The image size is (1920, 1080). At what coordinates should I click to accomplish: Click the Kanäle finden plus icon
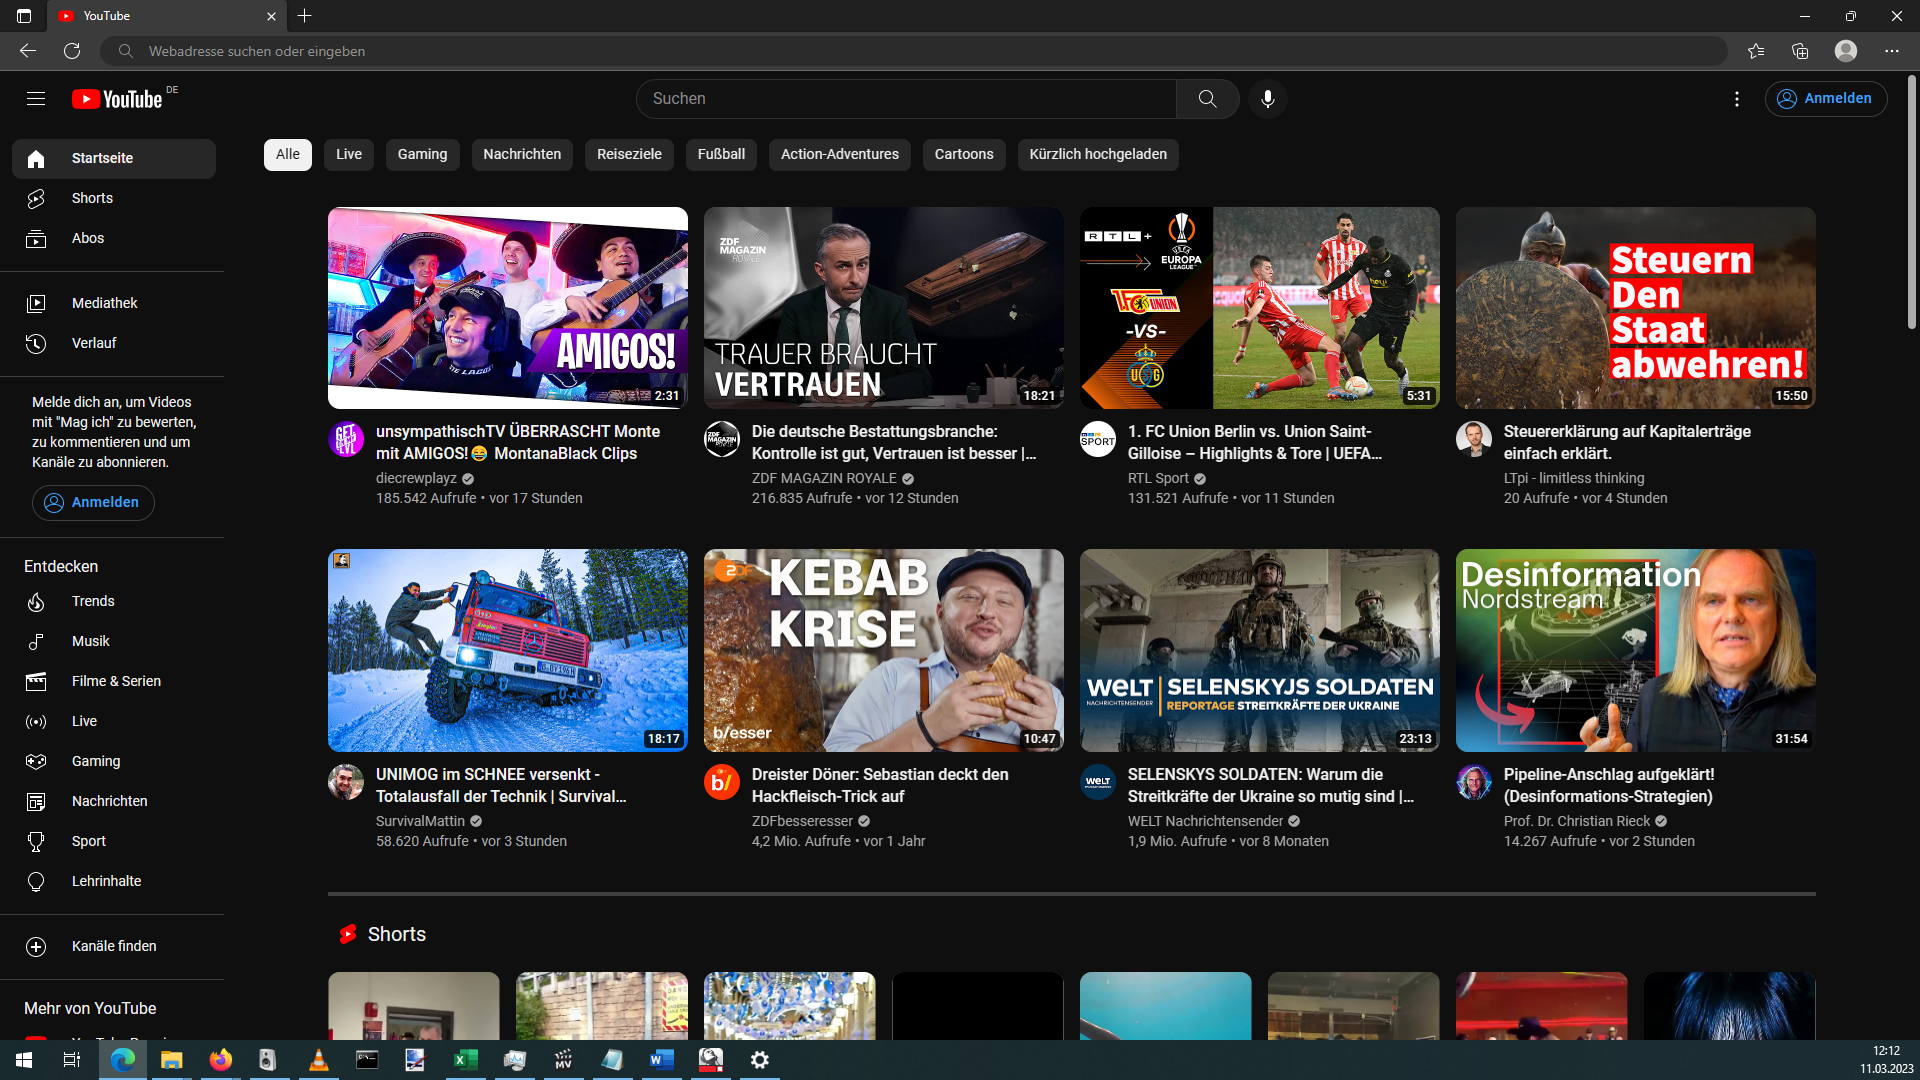coord(36,946)
